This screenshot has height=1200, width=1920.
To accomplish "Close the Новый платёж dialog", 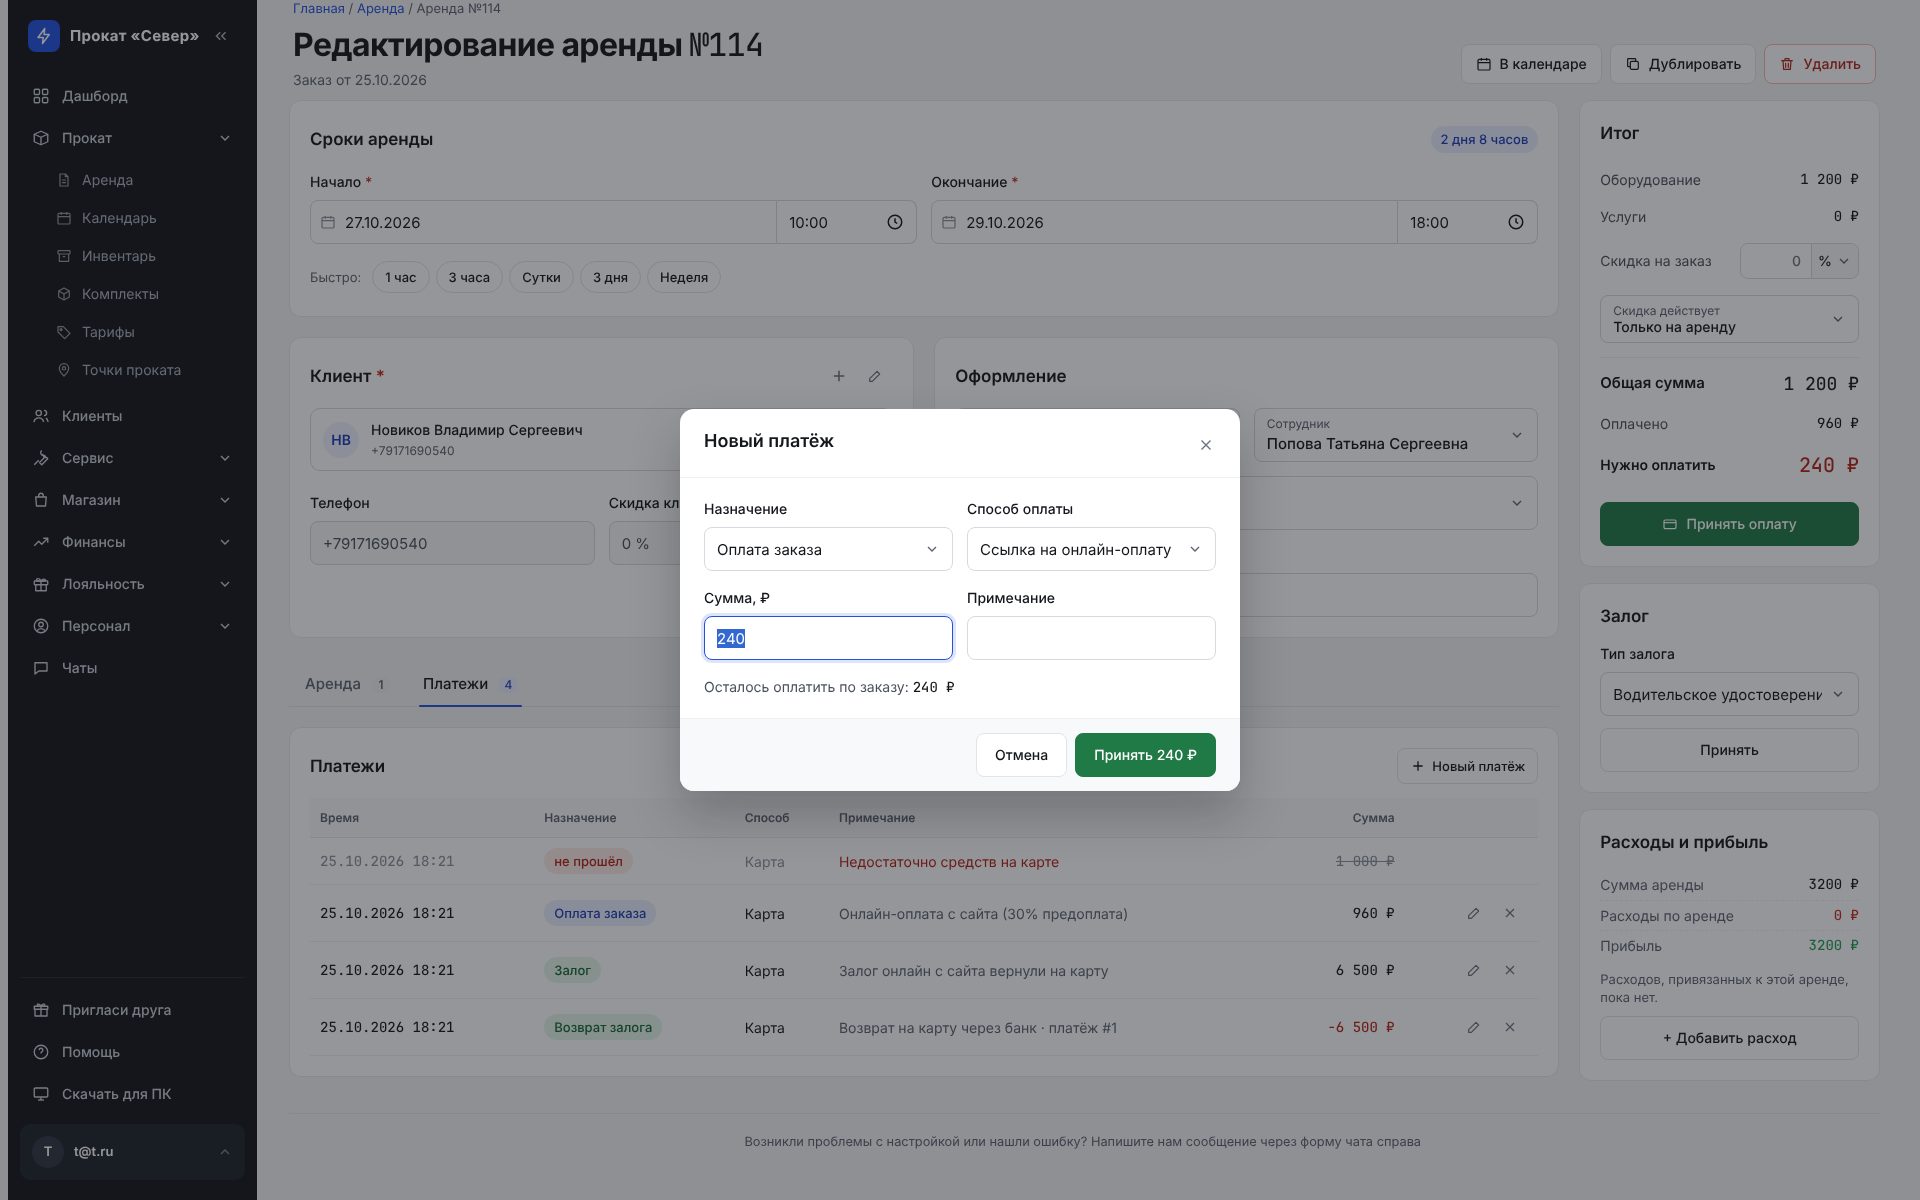I will click(x=1206, y=445).
